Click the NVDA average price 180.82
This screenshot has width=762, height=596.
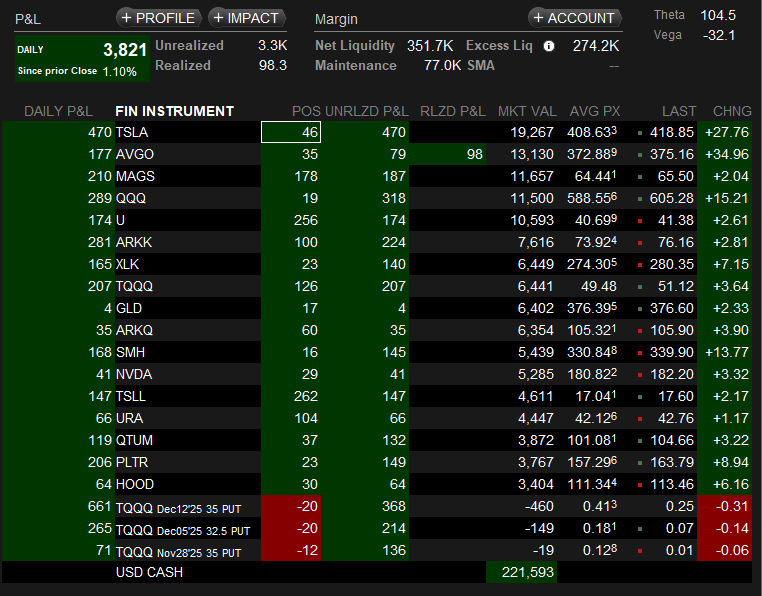tap(592, 374)
